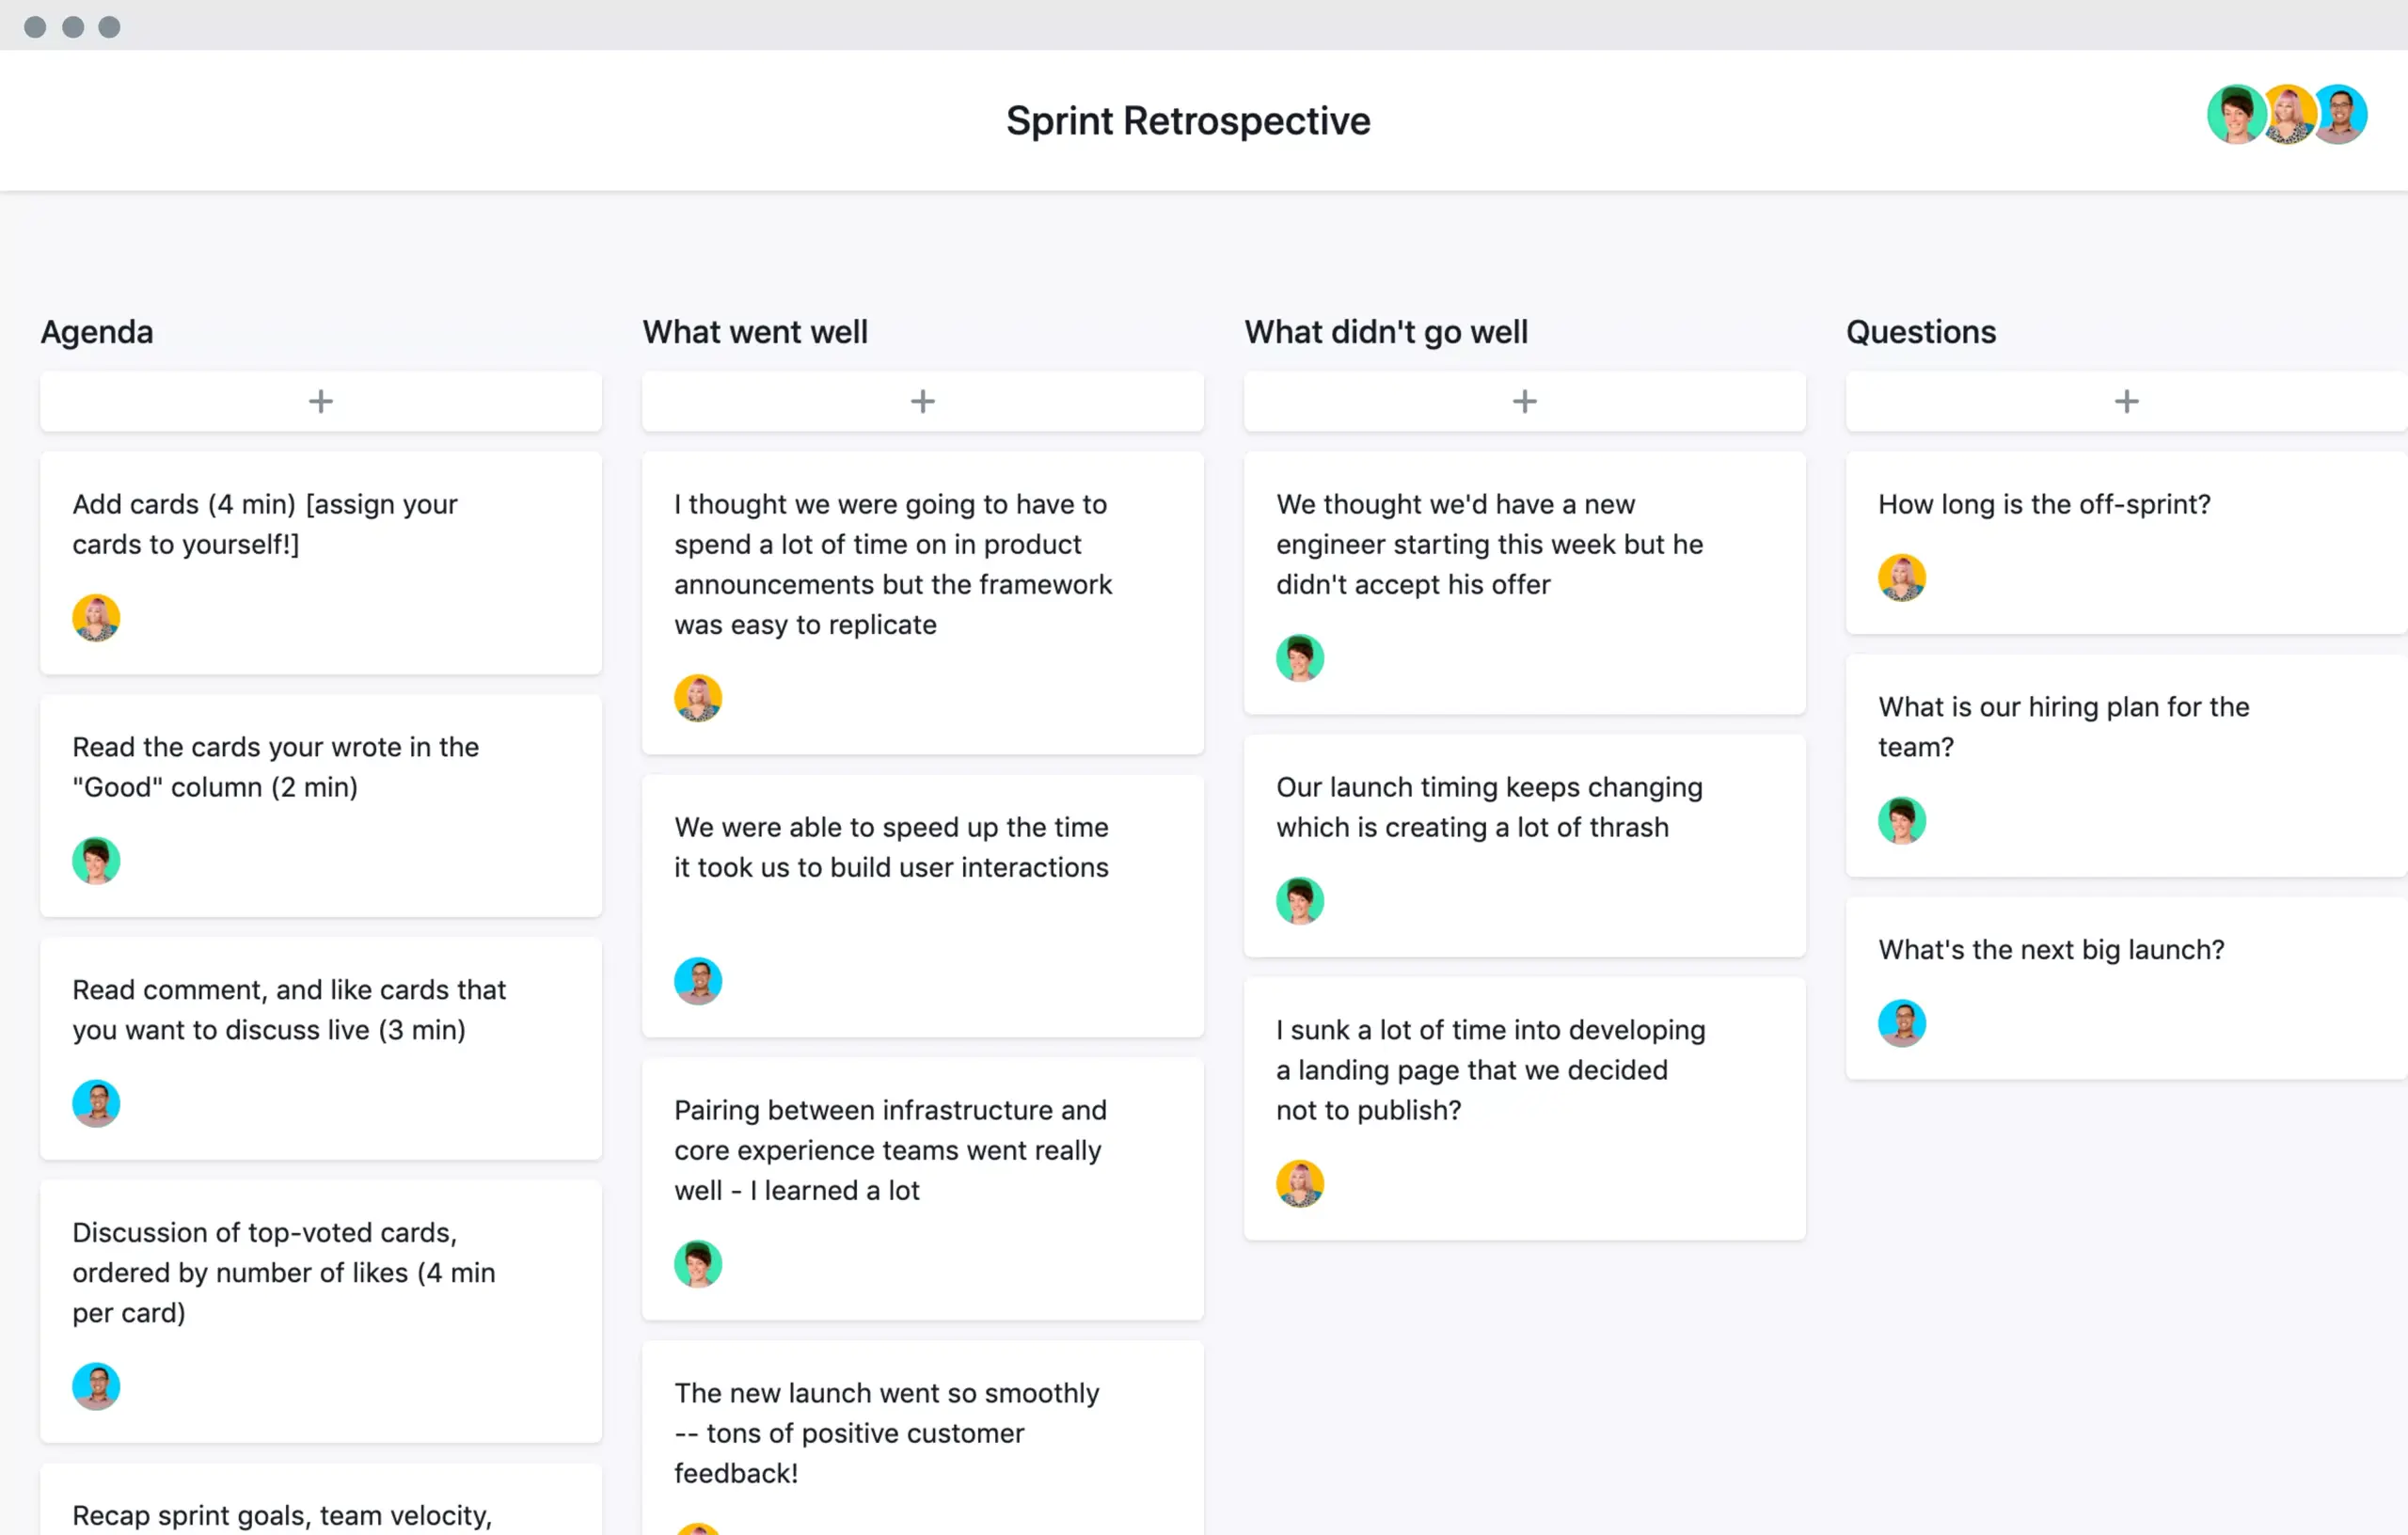Click the teal avatar on third Agenda card
This screenshot has height=1535, width=2408.
click(x=95, y=1103)
